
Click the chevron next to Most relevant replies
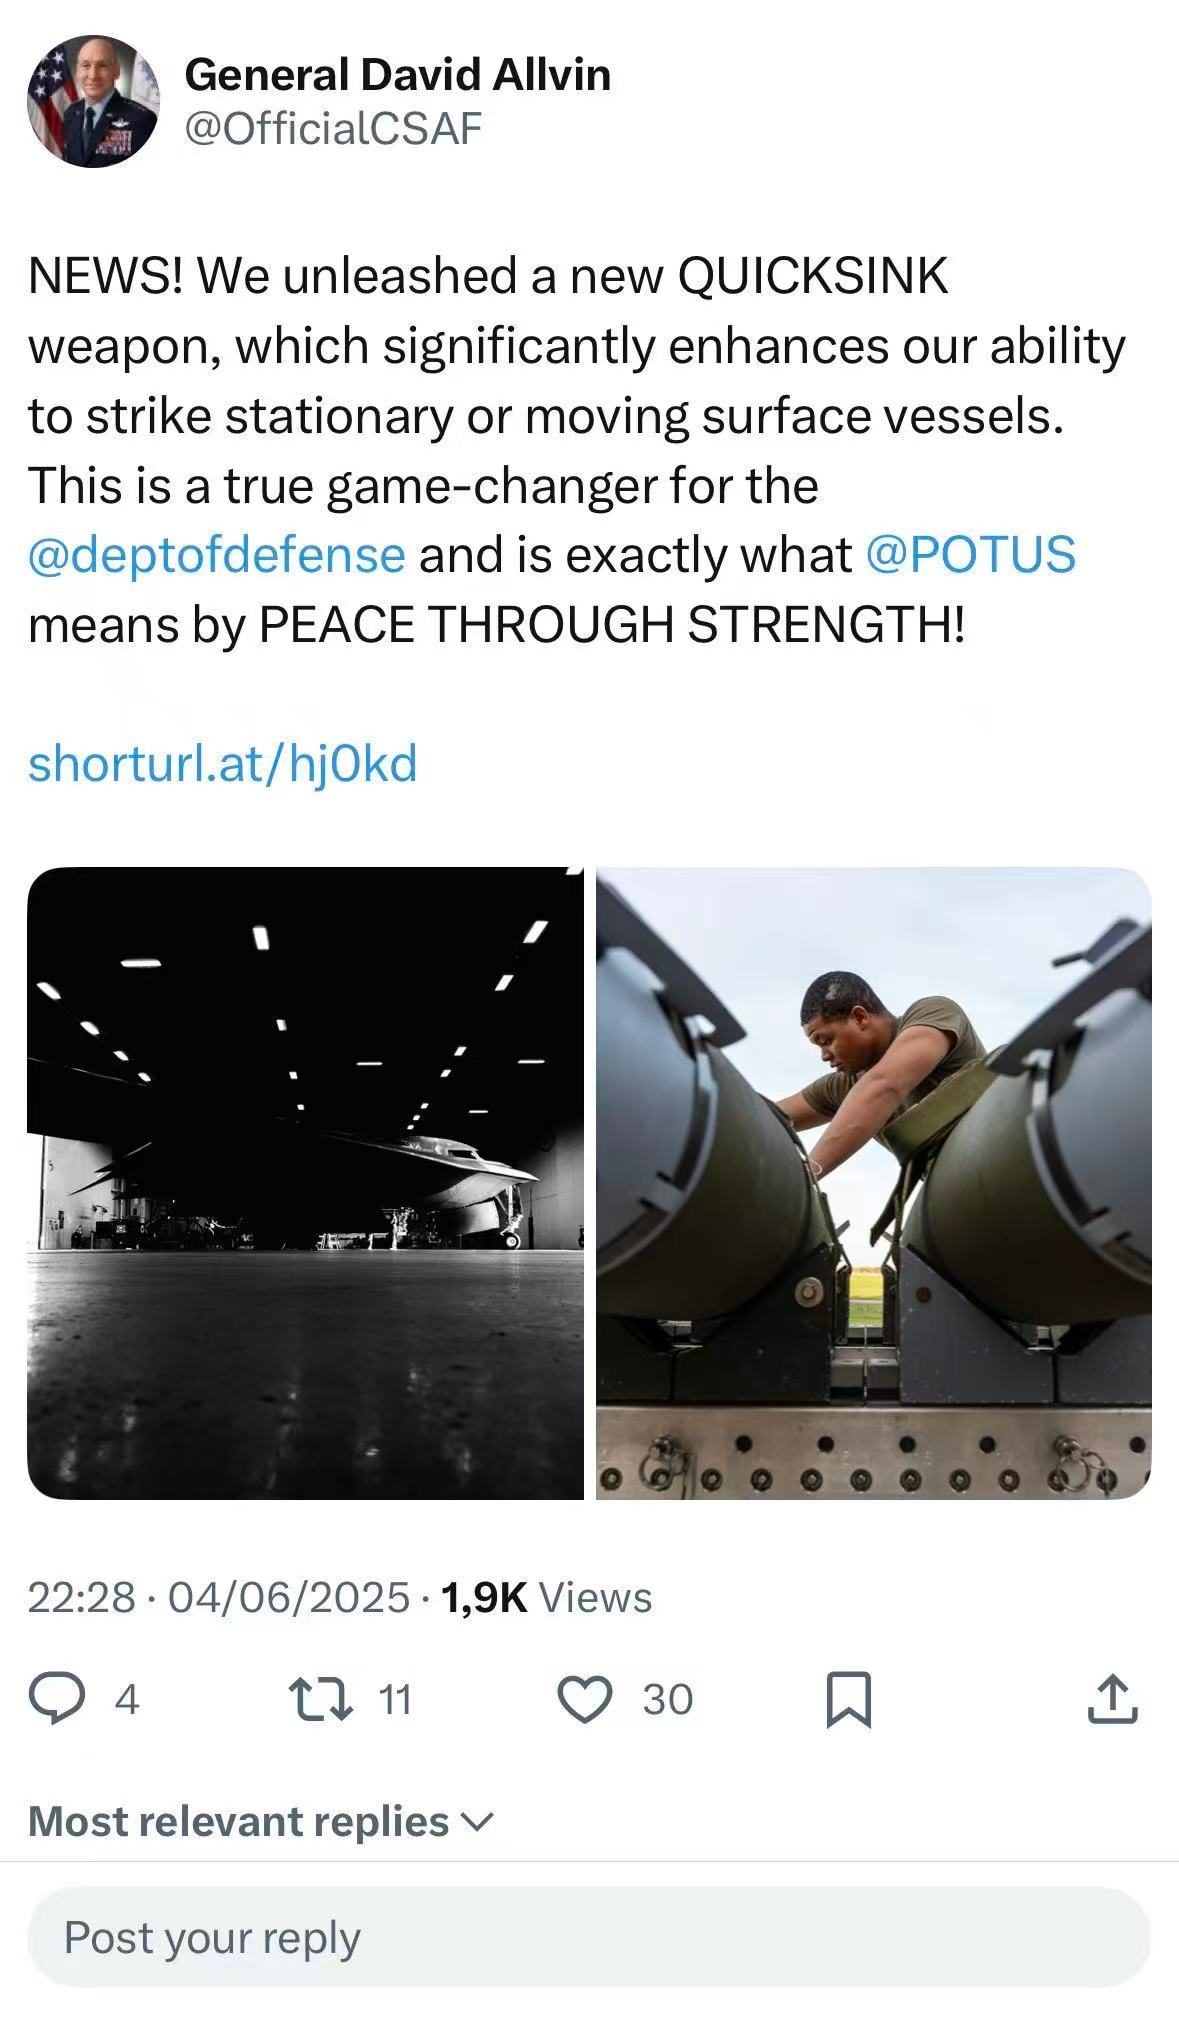(477, 1823)
